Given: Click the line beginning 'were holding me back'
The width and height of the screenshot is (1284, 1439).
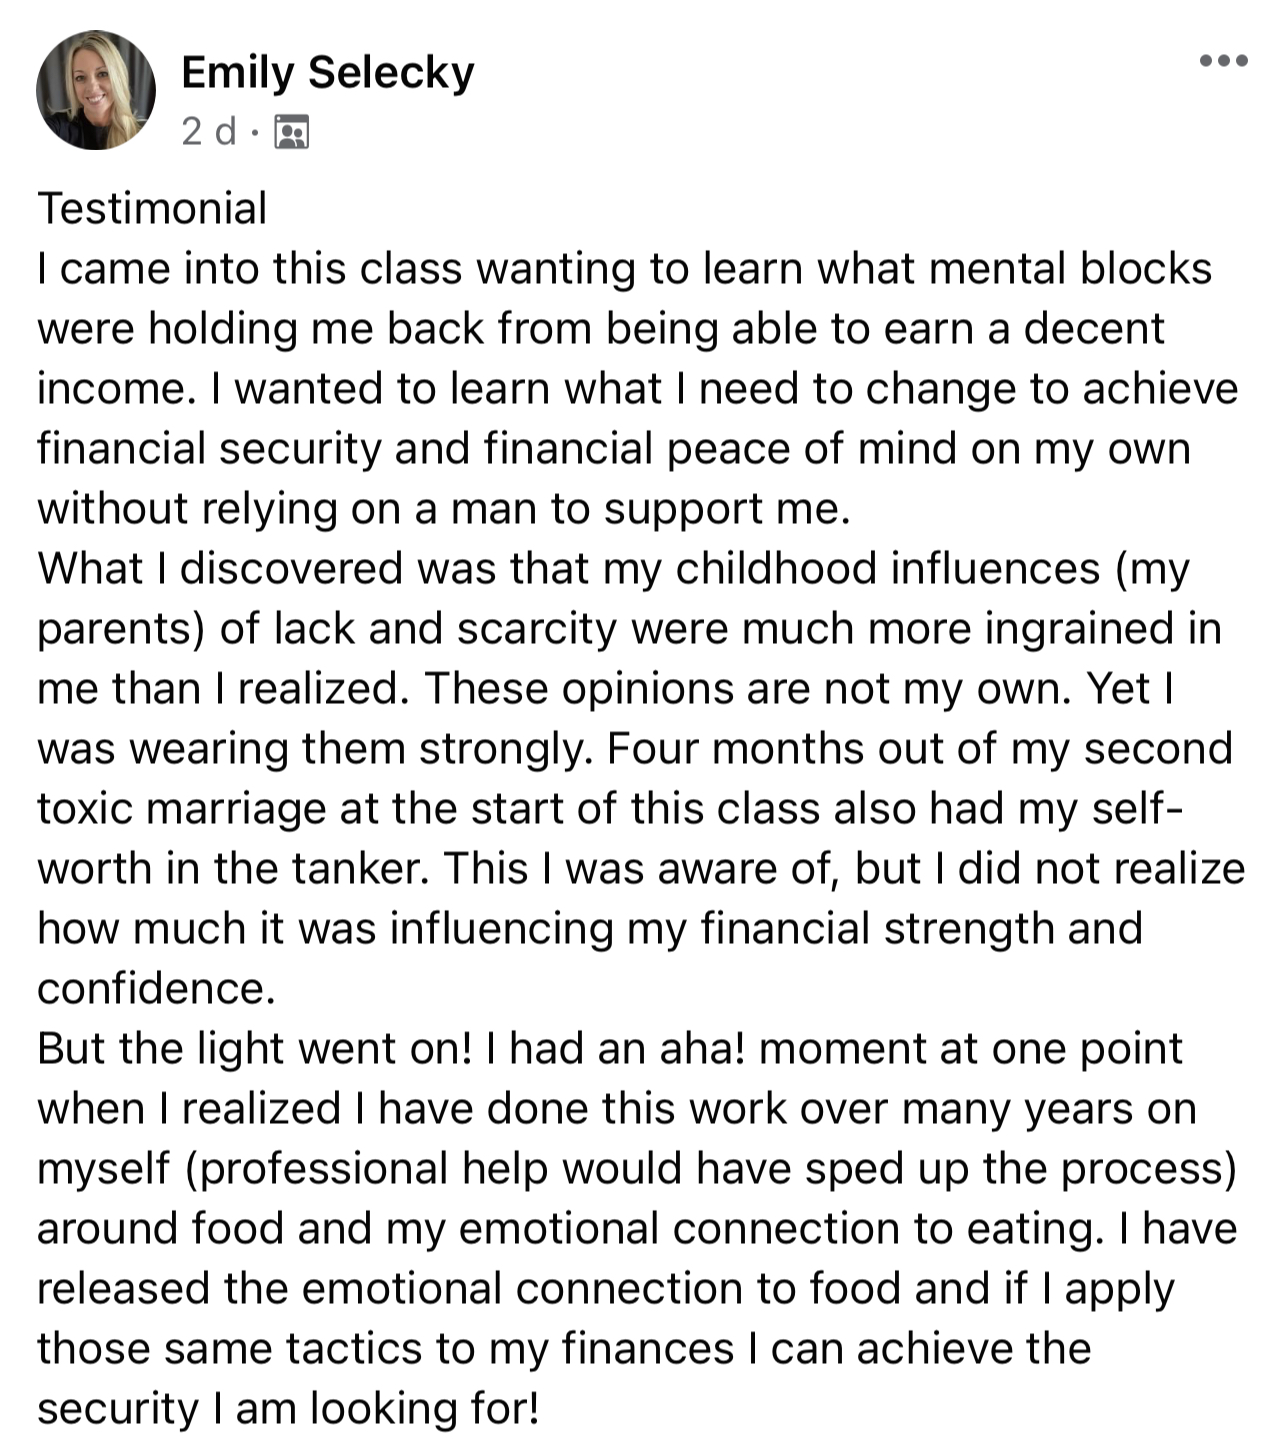Looking at the screenshot, I should point(600,328).
